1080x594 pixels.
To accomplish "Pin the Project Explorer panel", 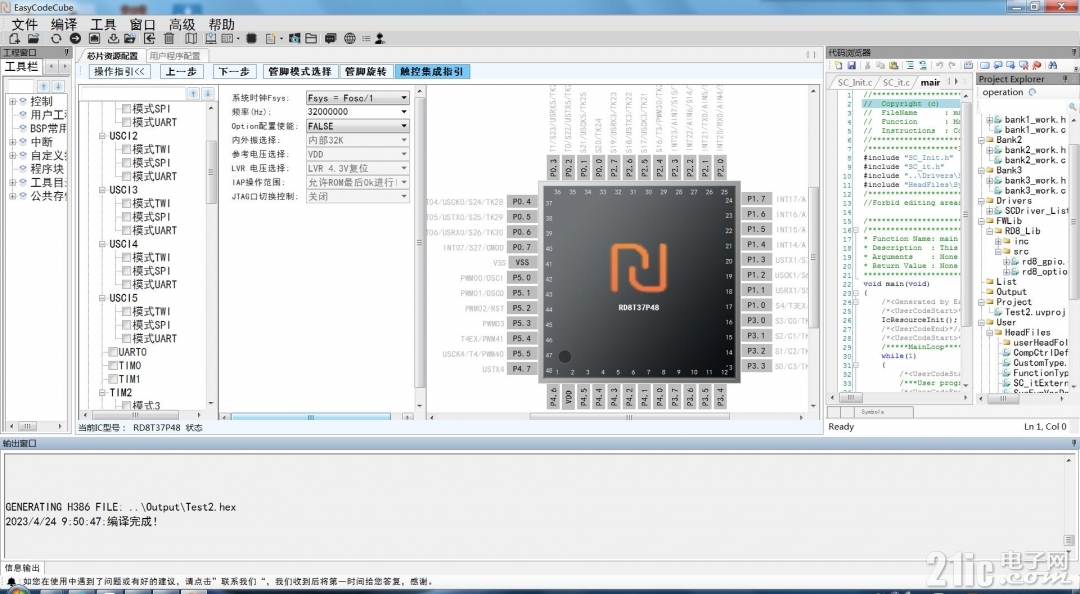I will tap(1065, 79).
